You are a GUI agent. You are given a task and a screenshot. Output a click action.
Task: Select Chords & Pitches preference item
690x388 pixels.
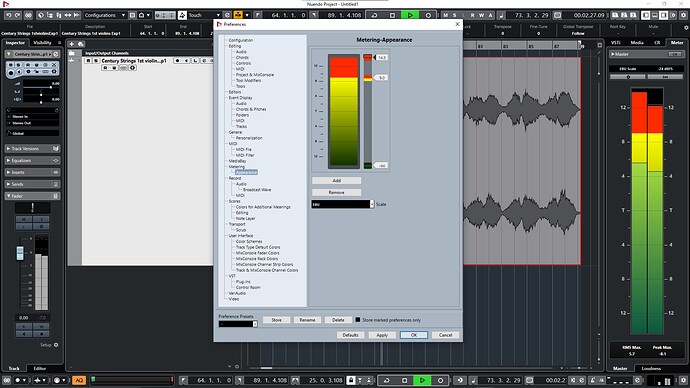tap(251, 109)
